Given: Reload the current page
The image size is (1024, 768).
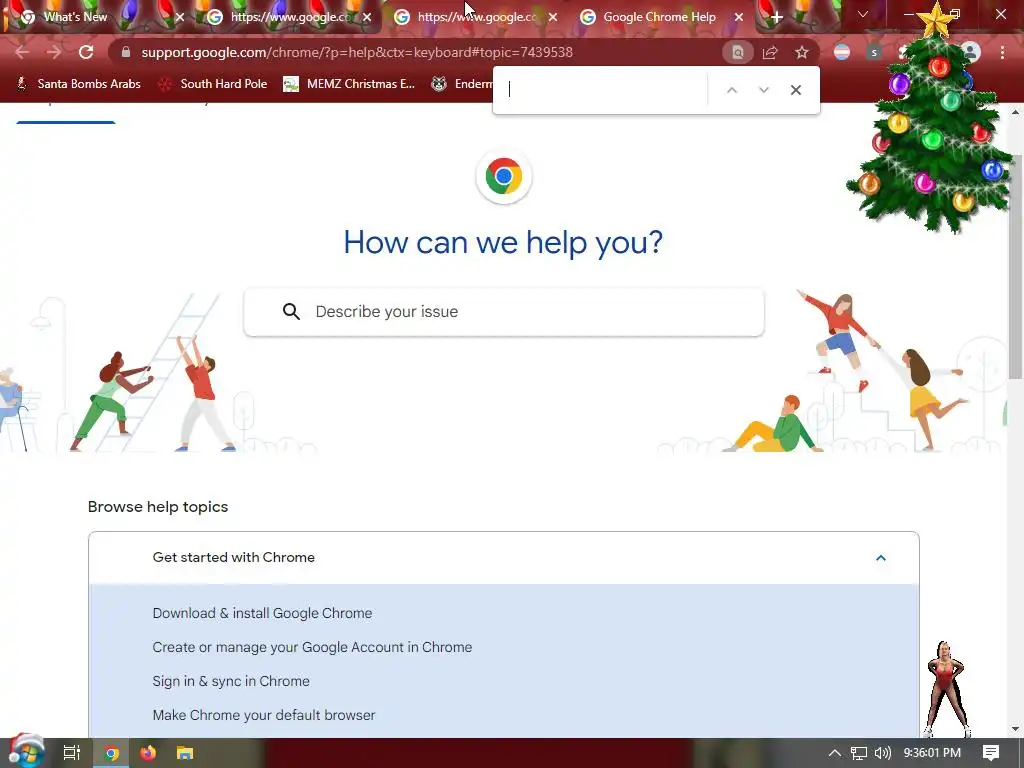Looking at the screenshot, I should click(x=86, y=52).
